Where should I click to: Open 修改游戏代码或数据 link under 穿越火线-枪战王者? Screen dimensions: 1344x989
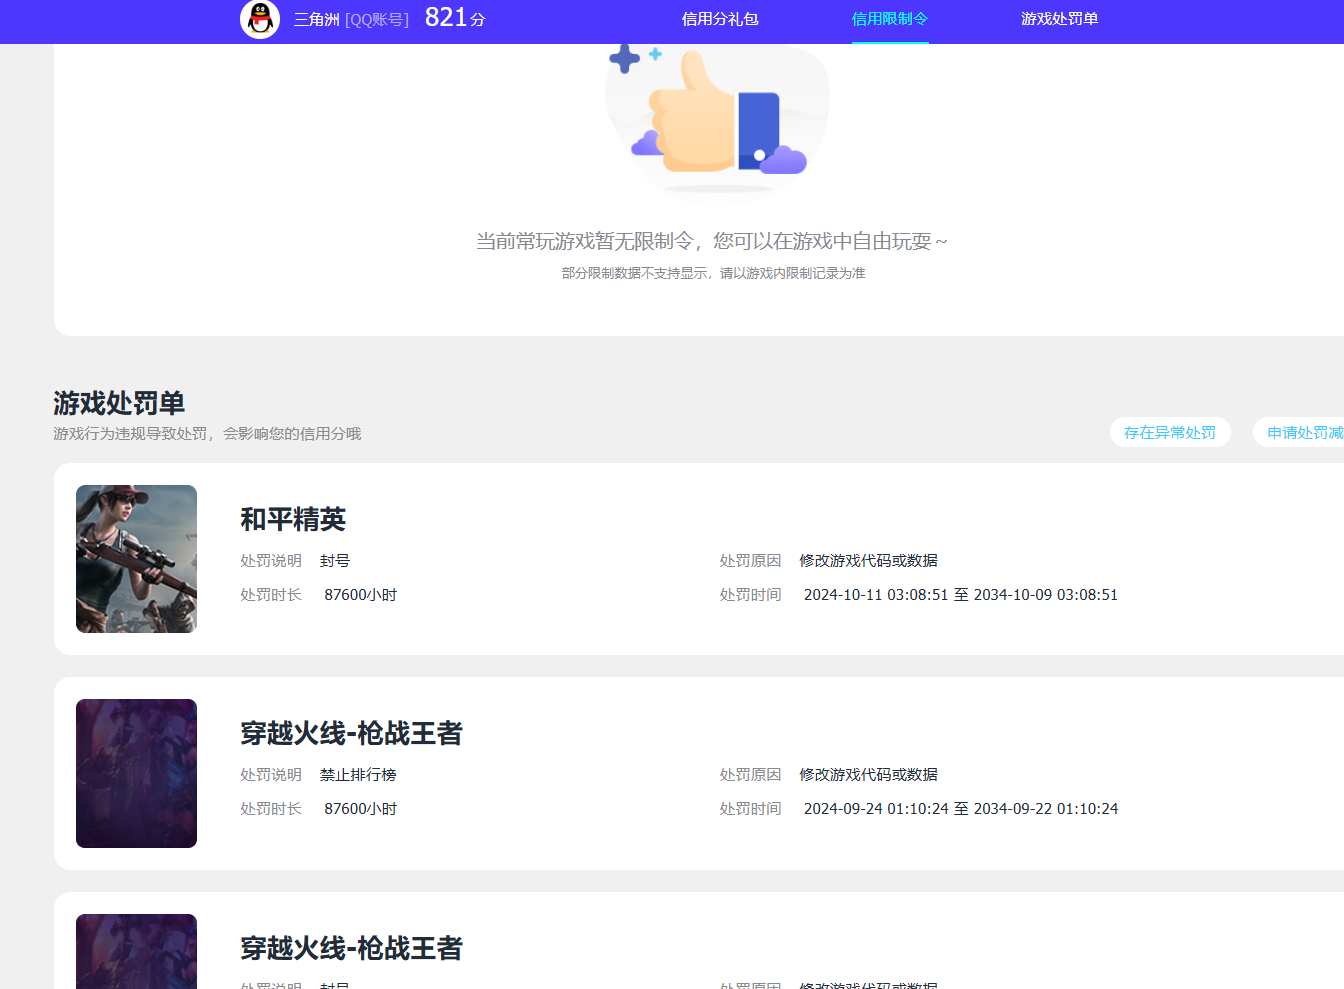click(x=866, y=774)
